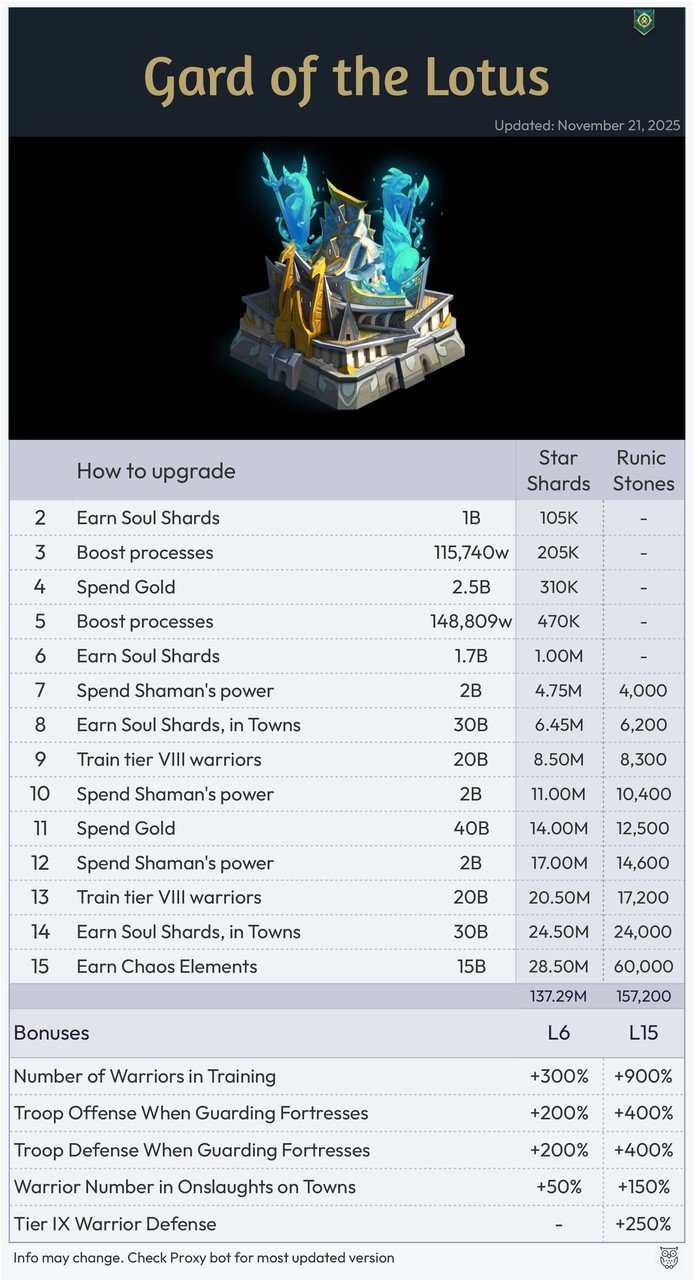Viewport: 694px width, 1280px height.
Task: Select the level 9 Train tier VIII warriors row
Action: (169, 759)
